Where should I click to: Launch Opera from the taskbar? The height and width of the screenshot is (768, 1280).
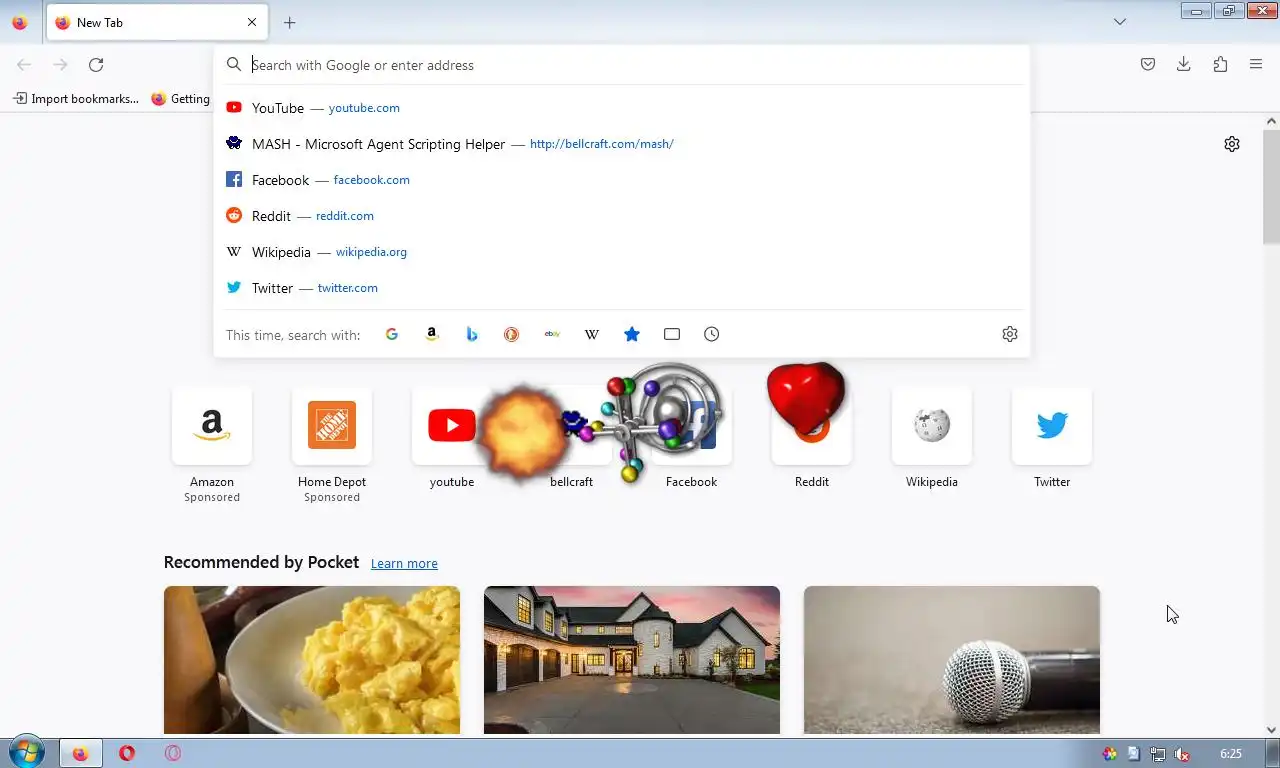coord(127,754)
